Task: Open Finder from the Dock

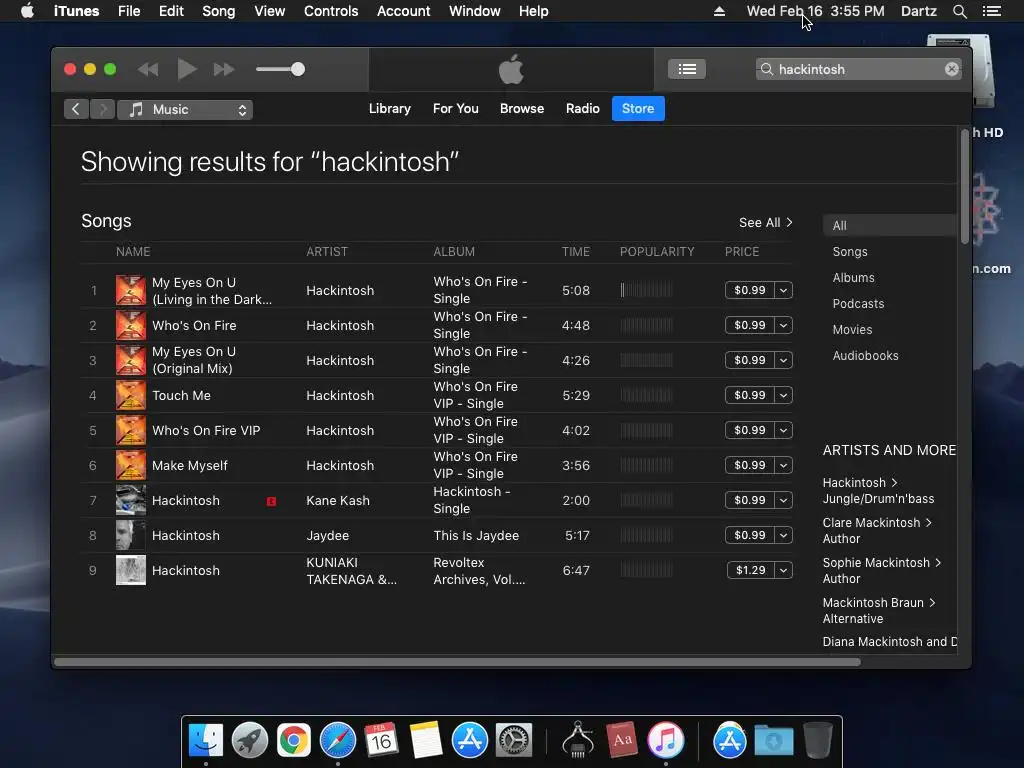Action: 206,740
